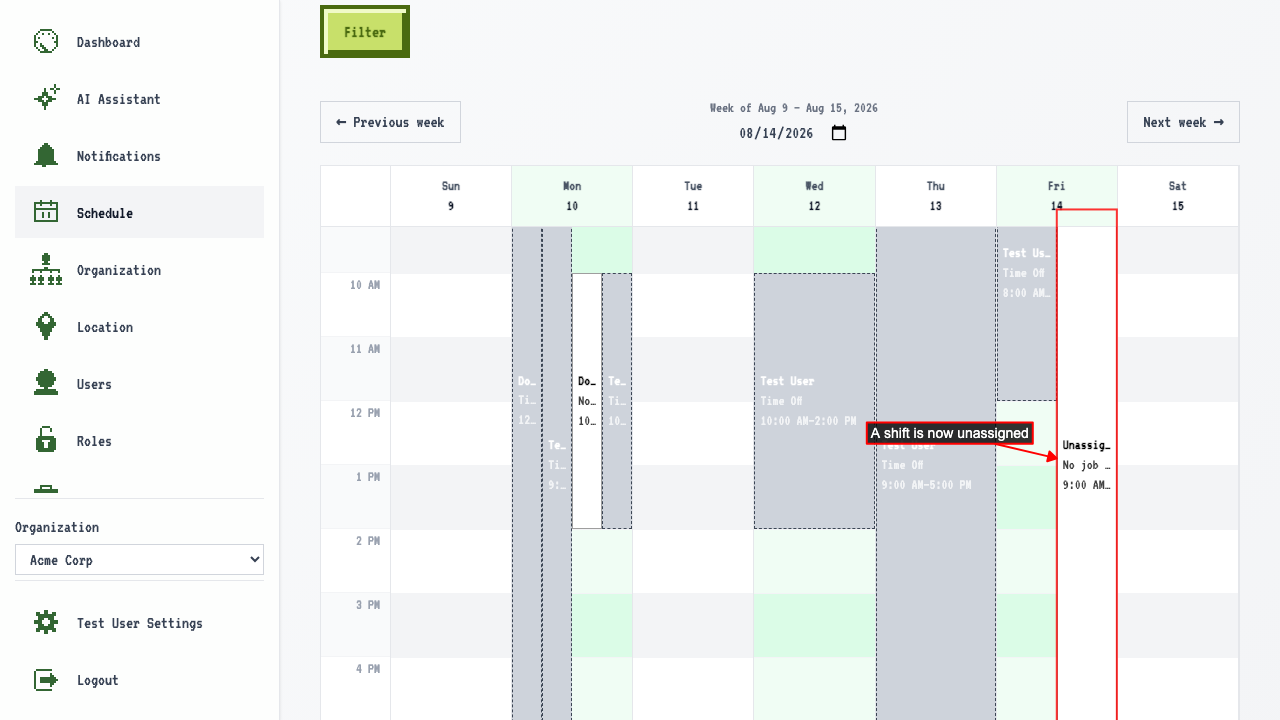
Task: Go to Next week
Action: (1183, 122)
